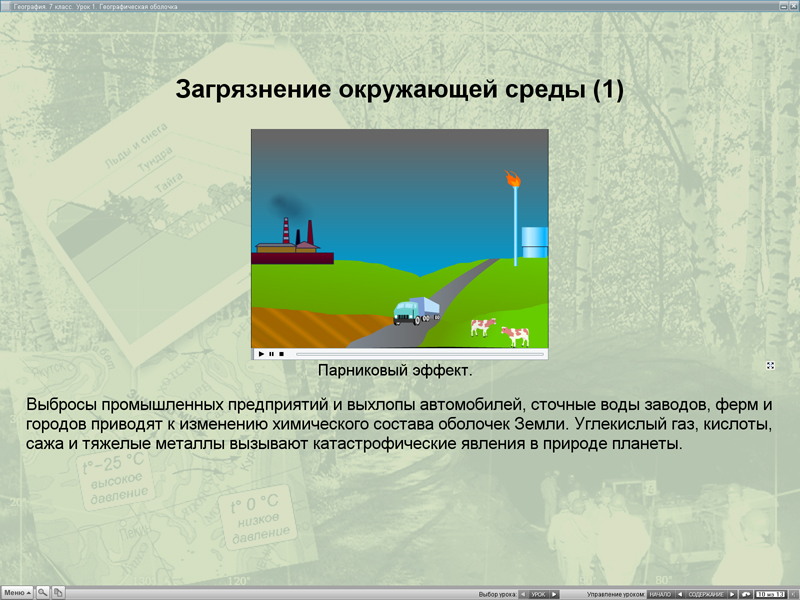
Task: Click the previous lesson arrow next to УРОК
Action: 522,592
